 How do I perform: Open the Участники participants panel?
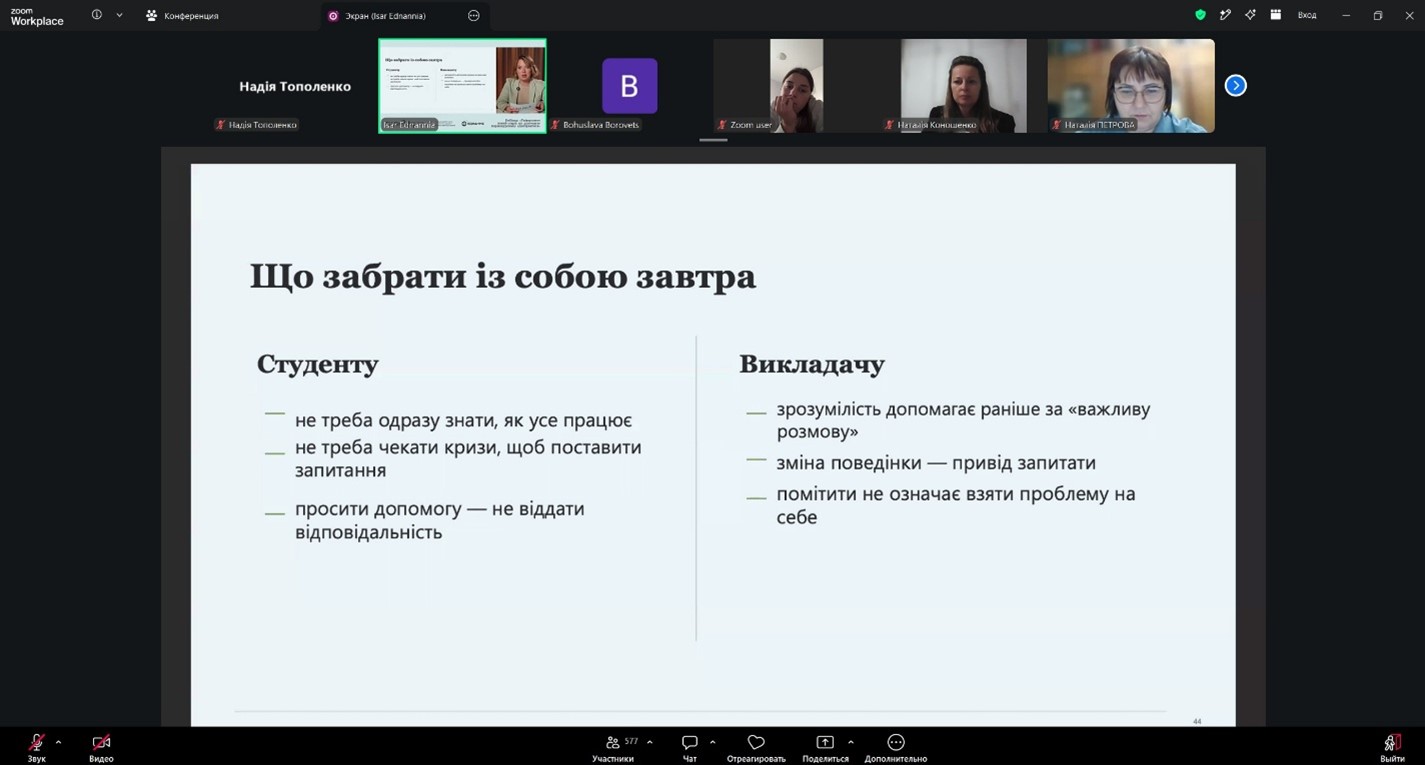click(613, 747)
